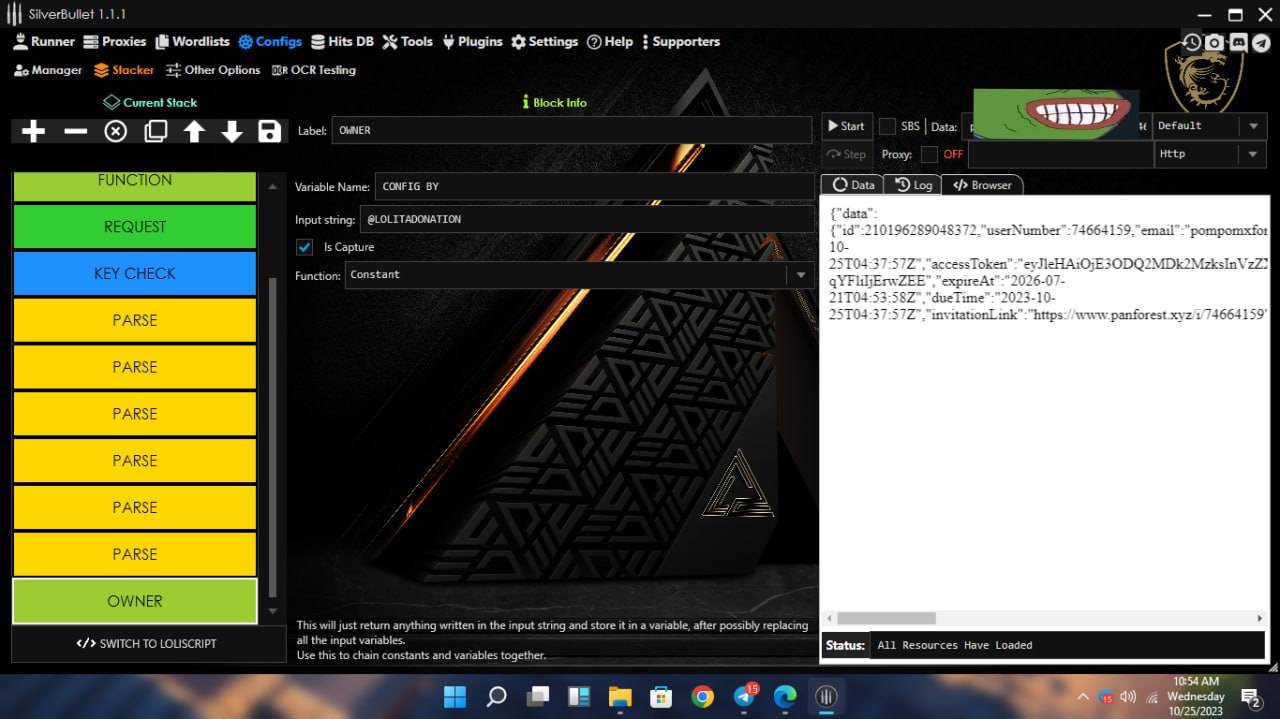Click the browser output scroll right arrow
The height and width of the screenshot is (719, 1280).
click(1260, 618)
